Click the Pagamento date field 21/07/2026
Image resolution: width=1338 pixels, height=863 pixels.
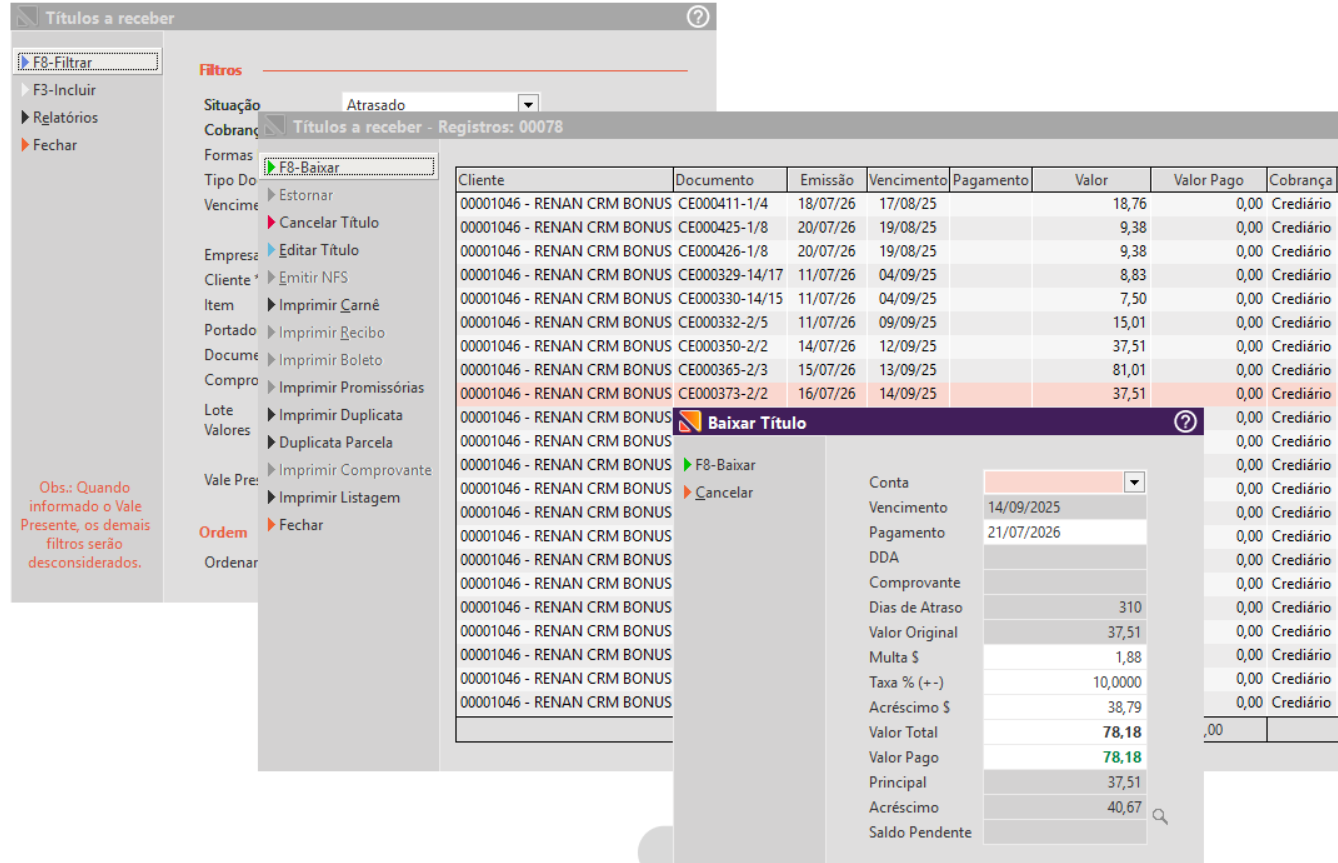[1065, 532]
